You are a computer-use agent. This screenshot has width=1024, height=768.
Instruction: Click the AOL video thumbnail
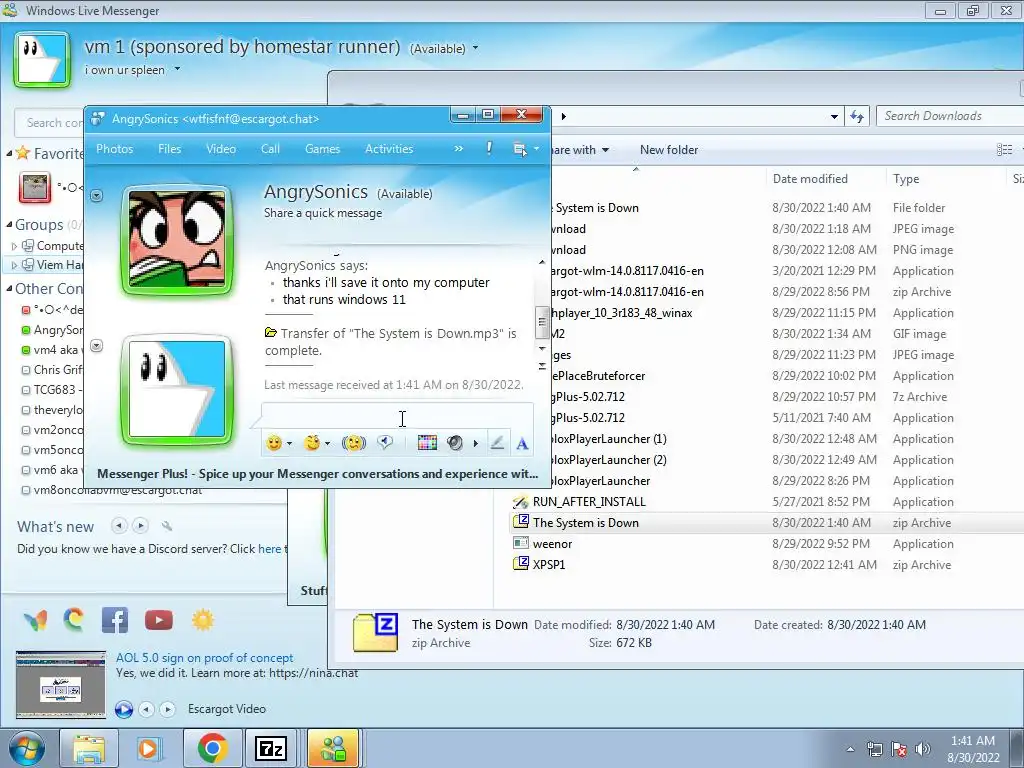tap(61, 684)
